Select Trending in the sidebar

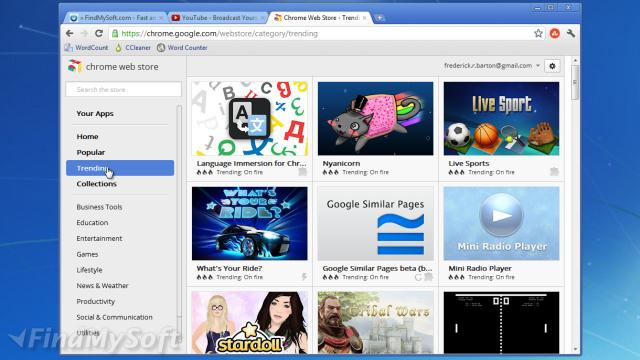coord(120,168)
